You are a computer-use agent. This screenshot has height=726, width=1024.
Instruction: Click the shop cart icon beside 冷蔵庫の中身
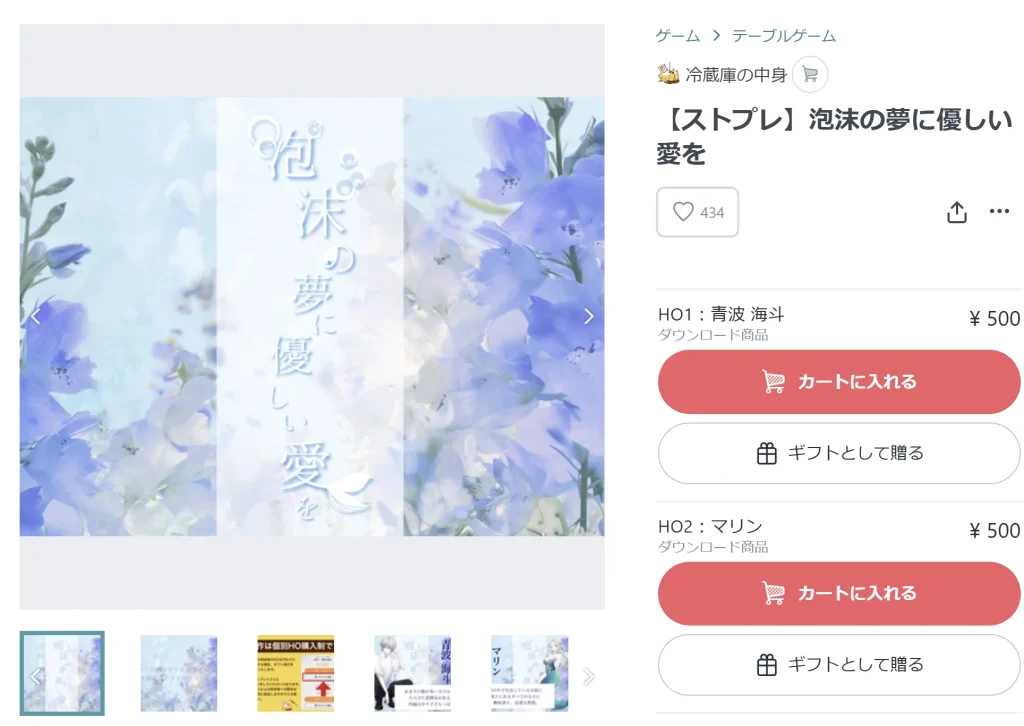810,74
